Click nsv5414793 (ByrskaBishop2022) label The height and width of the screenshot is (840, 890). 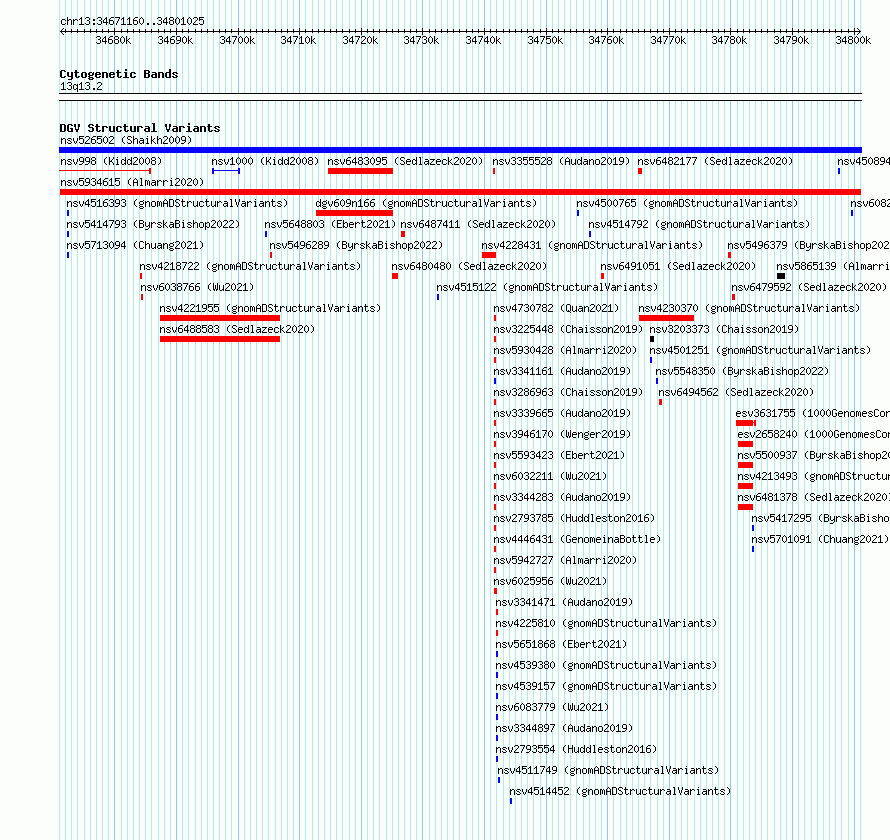pyautogui.click(x=153, y=224)
